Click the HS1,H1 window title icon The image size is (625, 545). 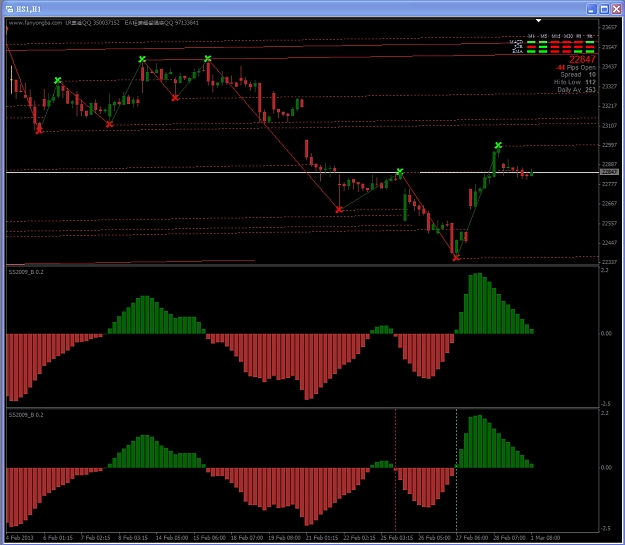point(9,9)
